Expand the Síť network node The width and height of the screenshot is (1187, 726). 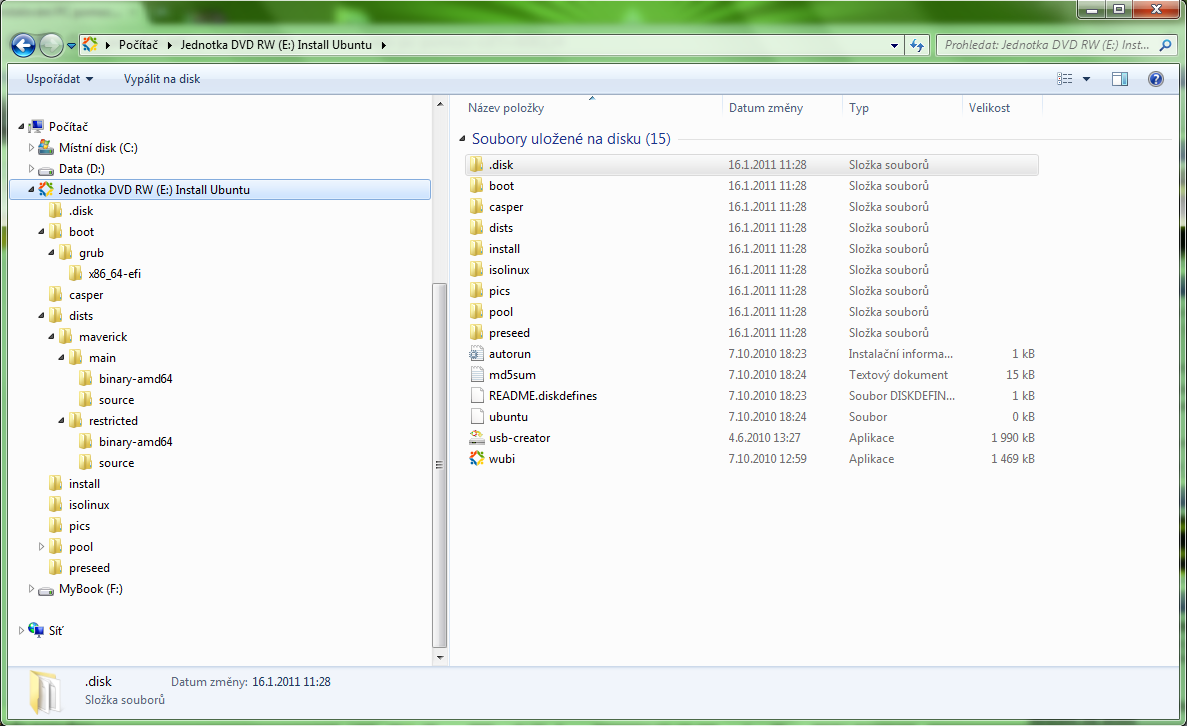pos(21,630)
